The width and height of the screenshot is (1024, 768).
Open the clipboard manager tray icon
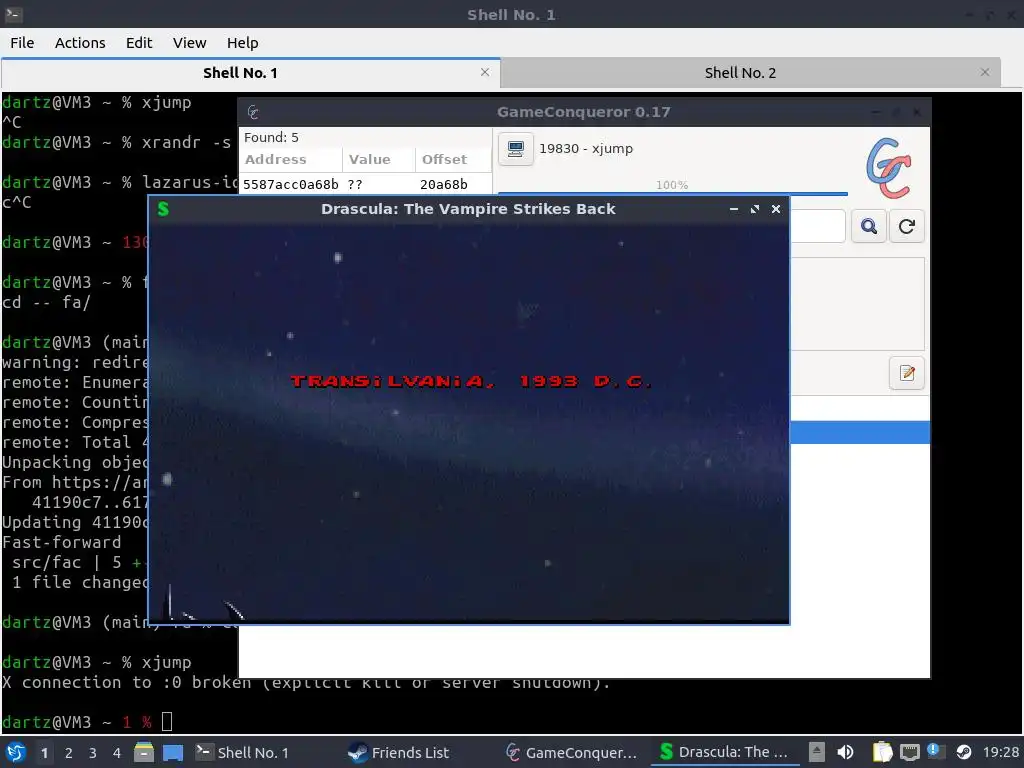click(x=882, y=752)
